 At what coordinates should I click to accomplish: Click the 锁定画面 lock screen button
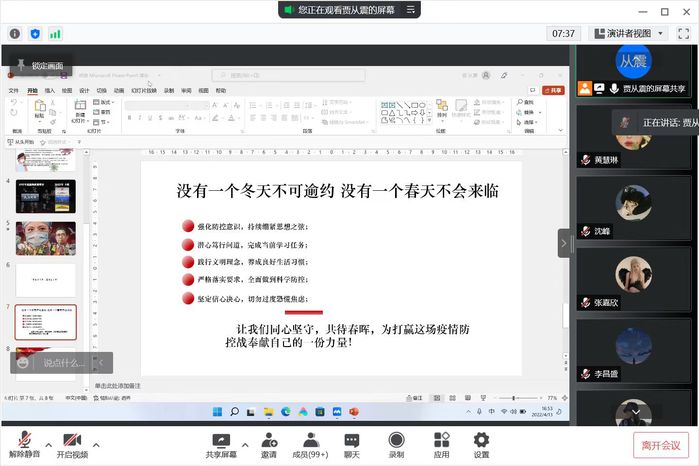pos(39,66)
